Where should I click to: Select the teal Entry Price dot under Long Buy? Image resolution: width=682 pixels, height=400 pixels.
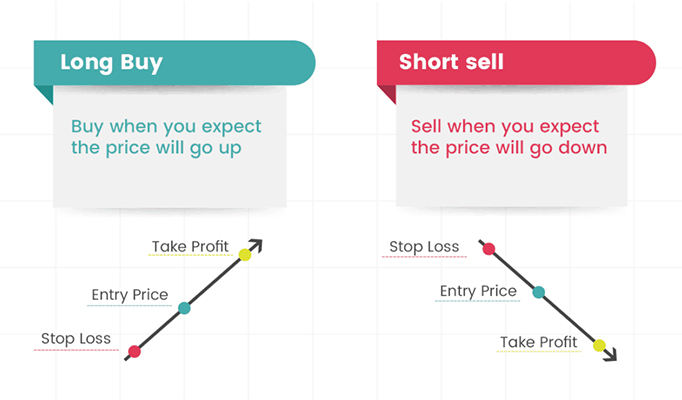[184, 308]
